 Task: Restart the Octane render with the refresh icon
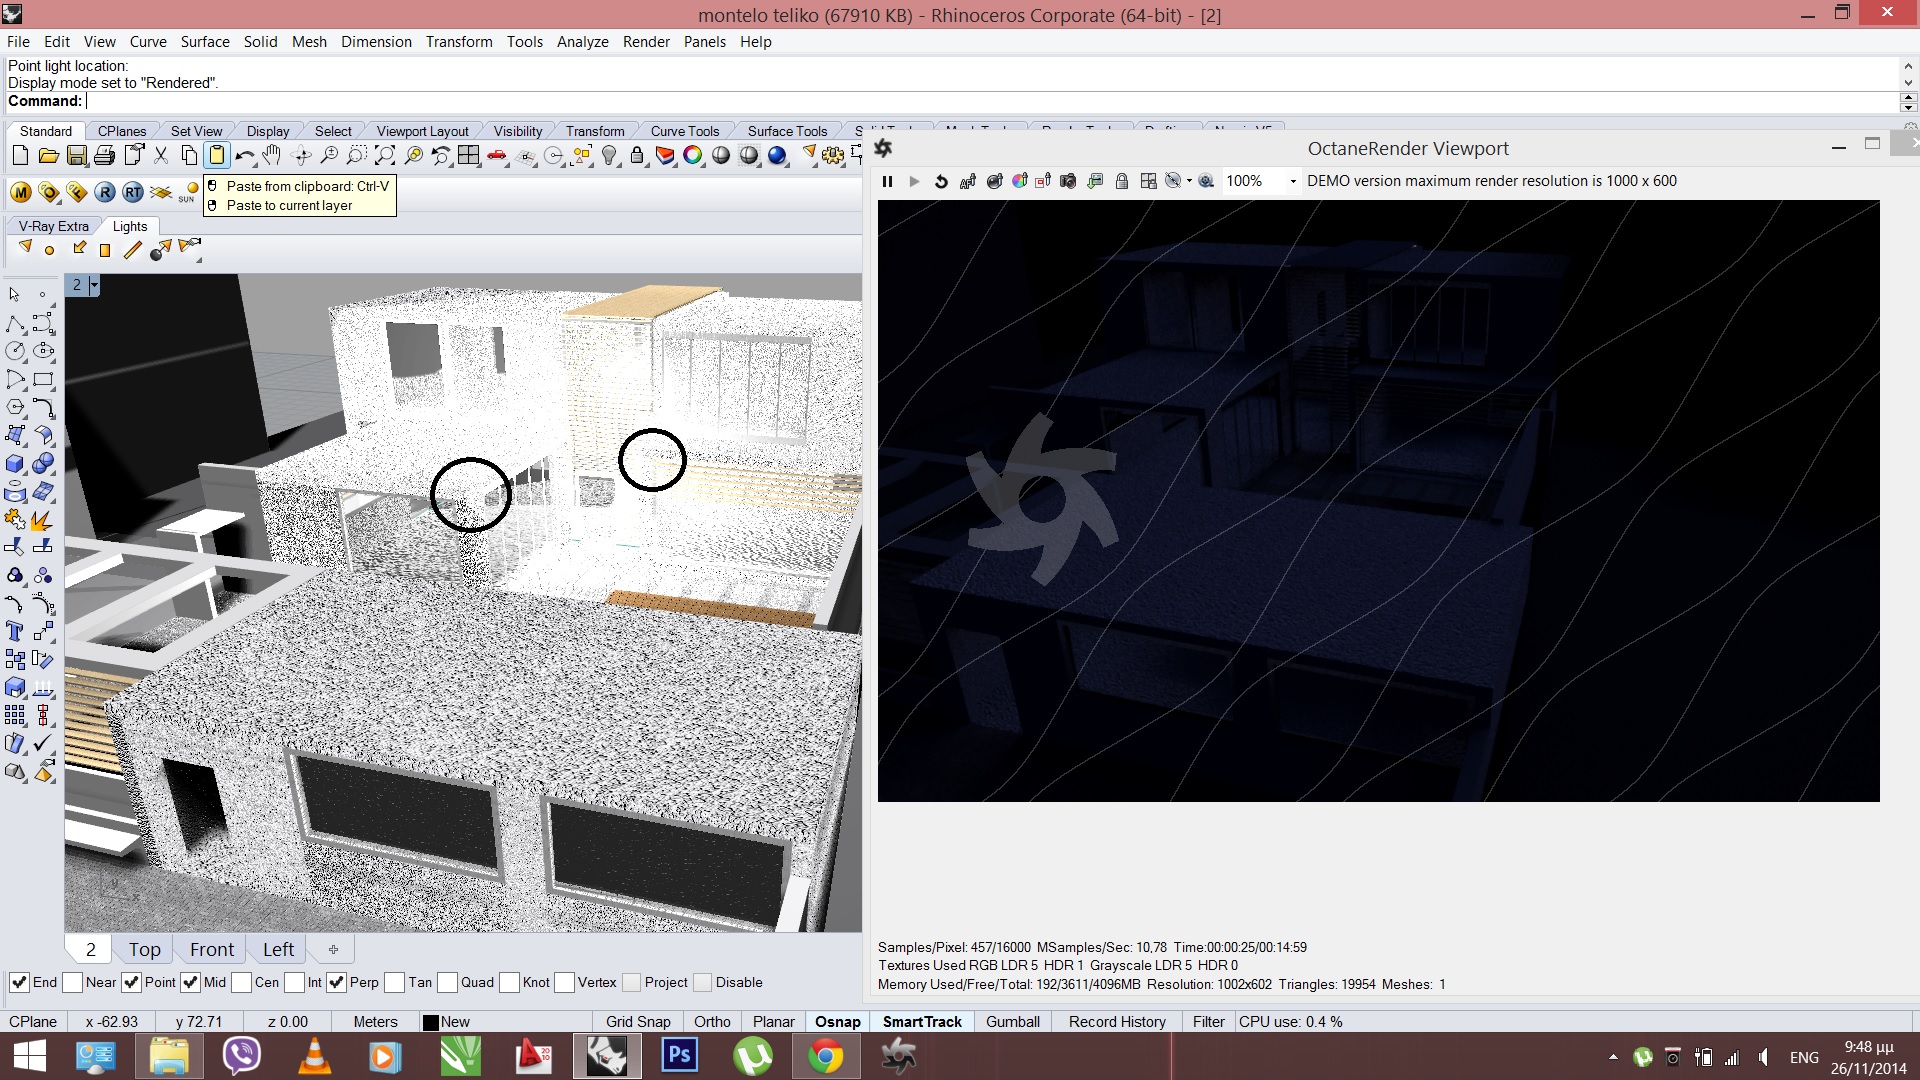(x=940, y=181)
